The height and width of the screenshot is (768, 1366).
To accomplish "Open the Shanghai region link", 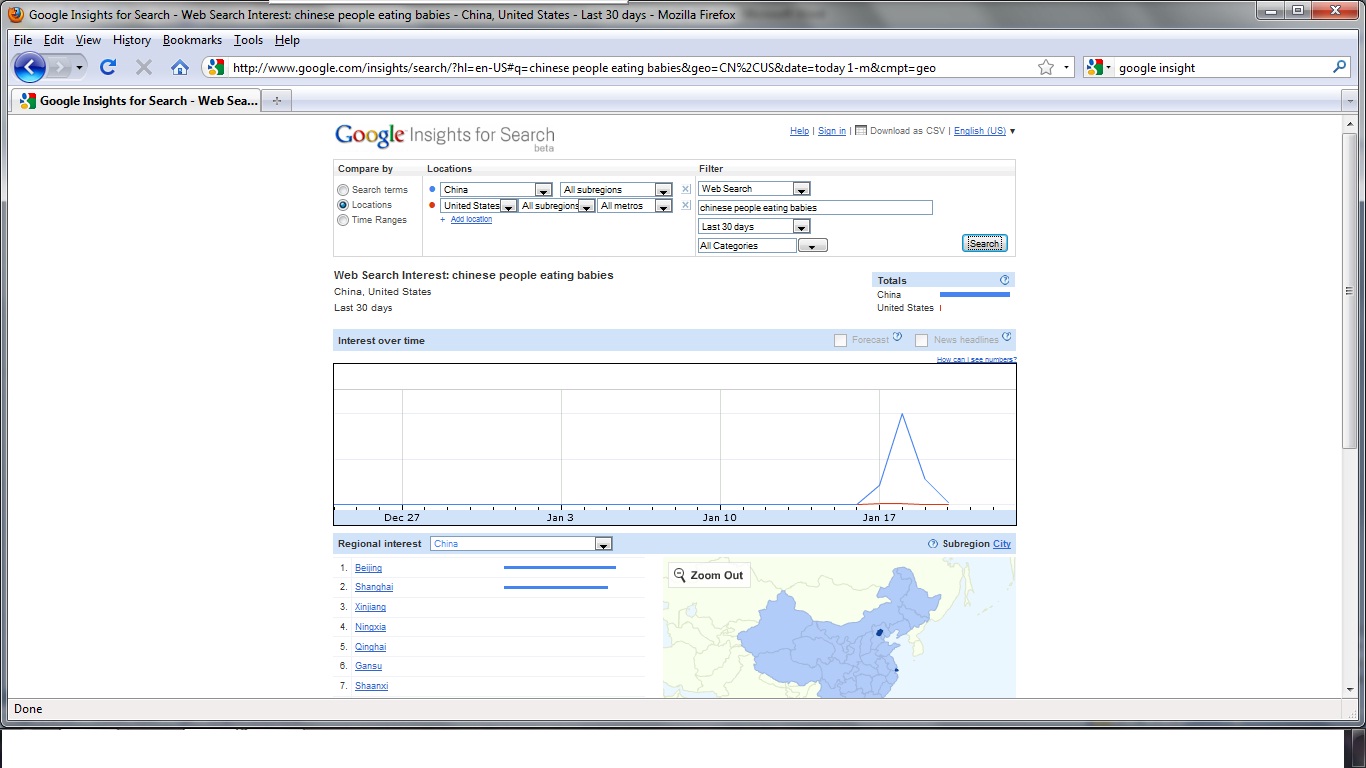I will click(x=374, y=587).
